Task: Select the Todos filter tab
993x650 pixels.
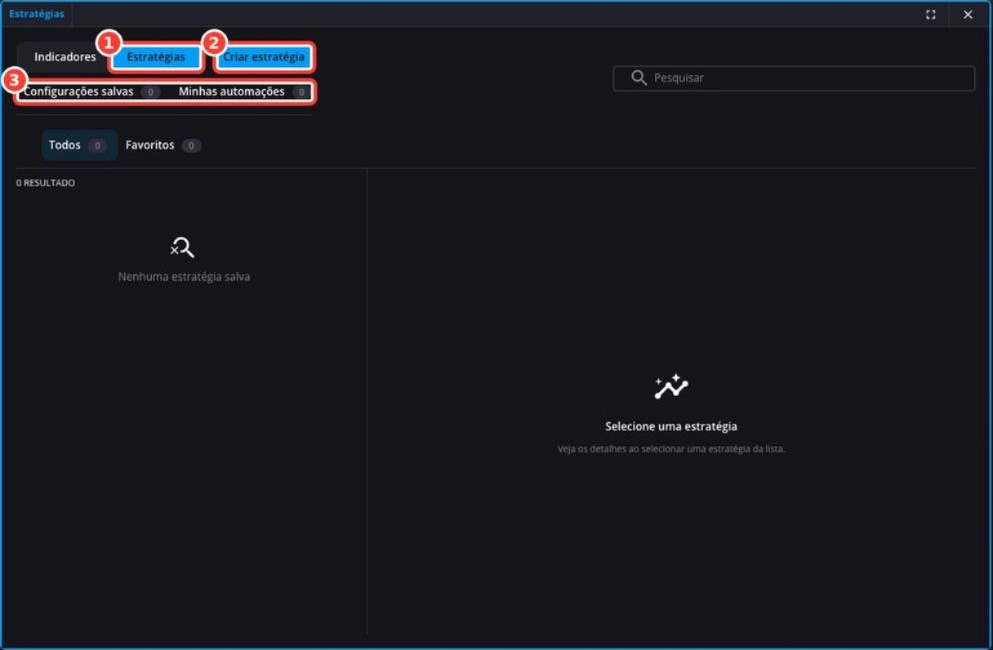Action: [x=79, y=145]
